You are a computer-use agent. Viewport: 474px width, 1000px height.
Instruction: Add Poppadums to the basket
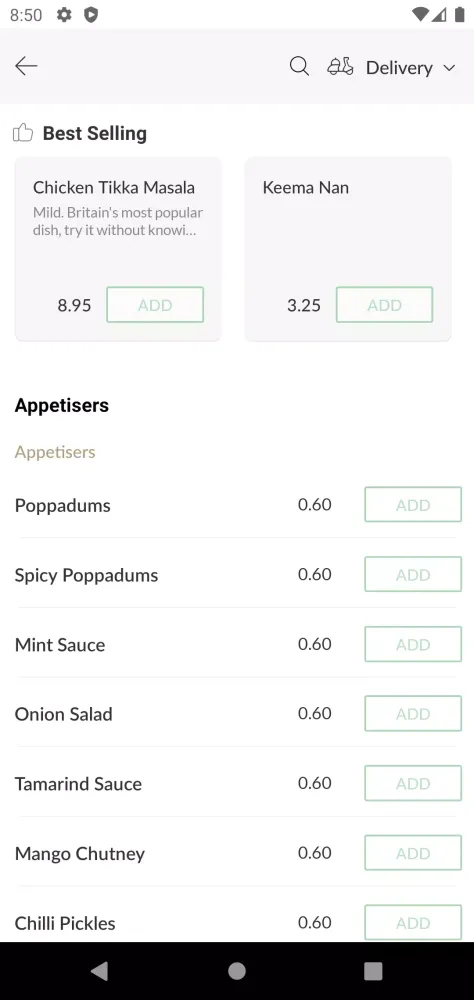[x=413, y=504]
